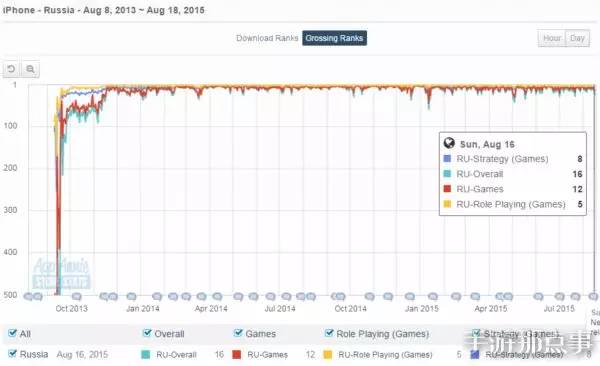Viewport: 600px width, 366px height.
Task: Click the red RU-Games legend swatch
Action: pyautogui.click(x=237, y=355)
